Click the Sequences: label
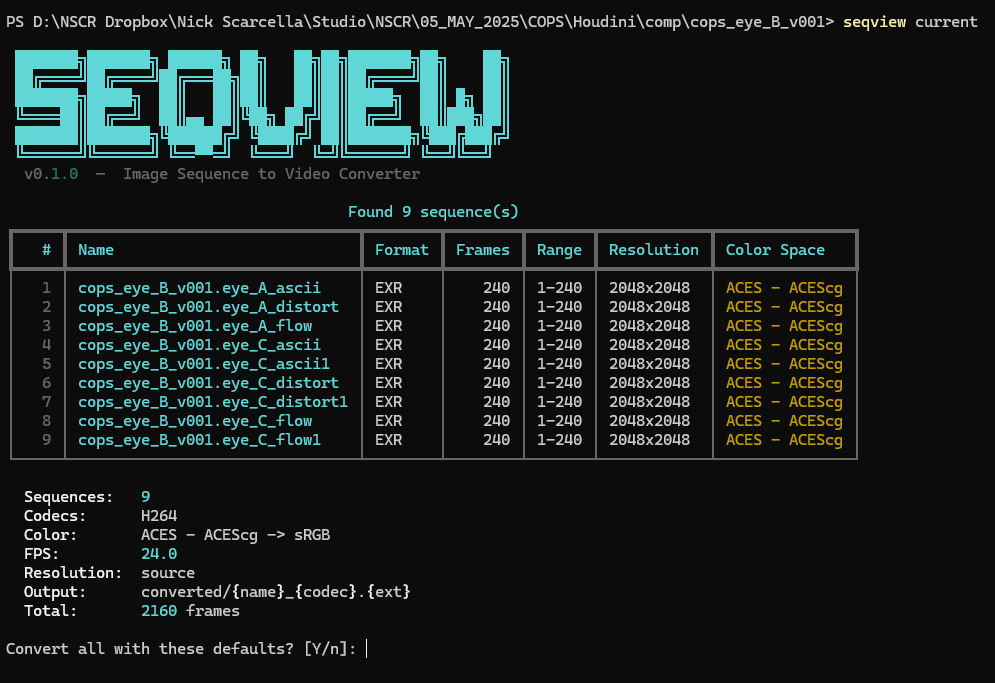The height and width of the screenshot is (683, 995). (69, 497)
